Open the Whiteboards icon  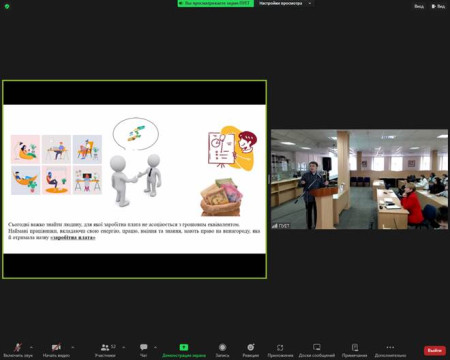click(x=317, y=347)
